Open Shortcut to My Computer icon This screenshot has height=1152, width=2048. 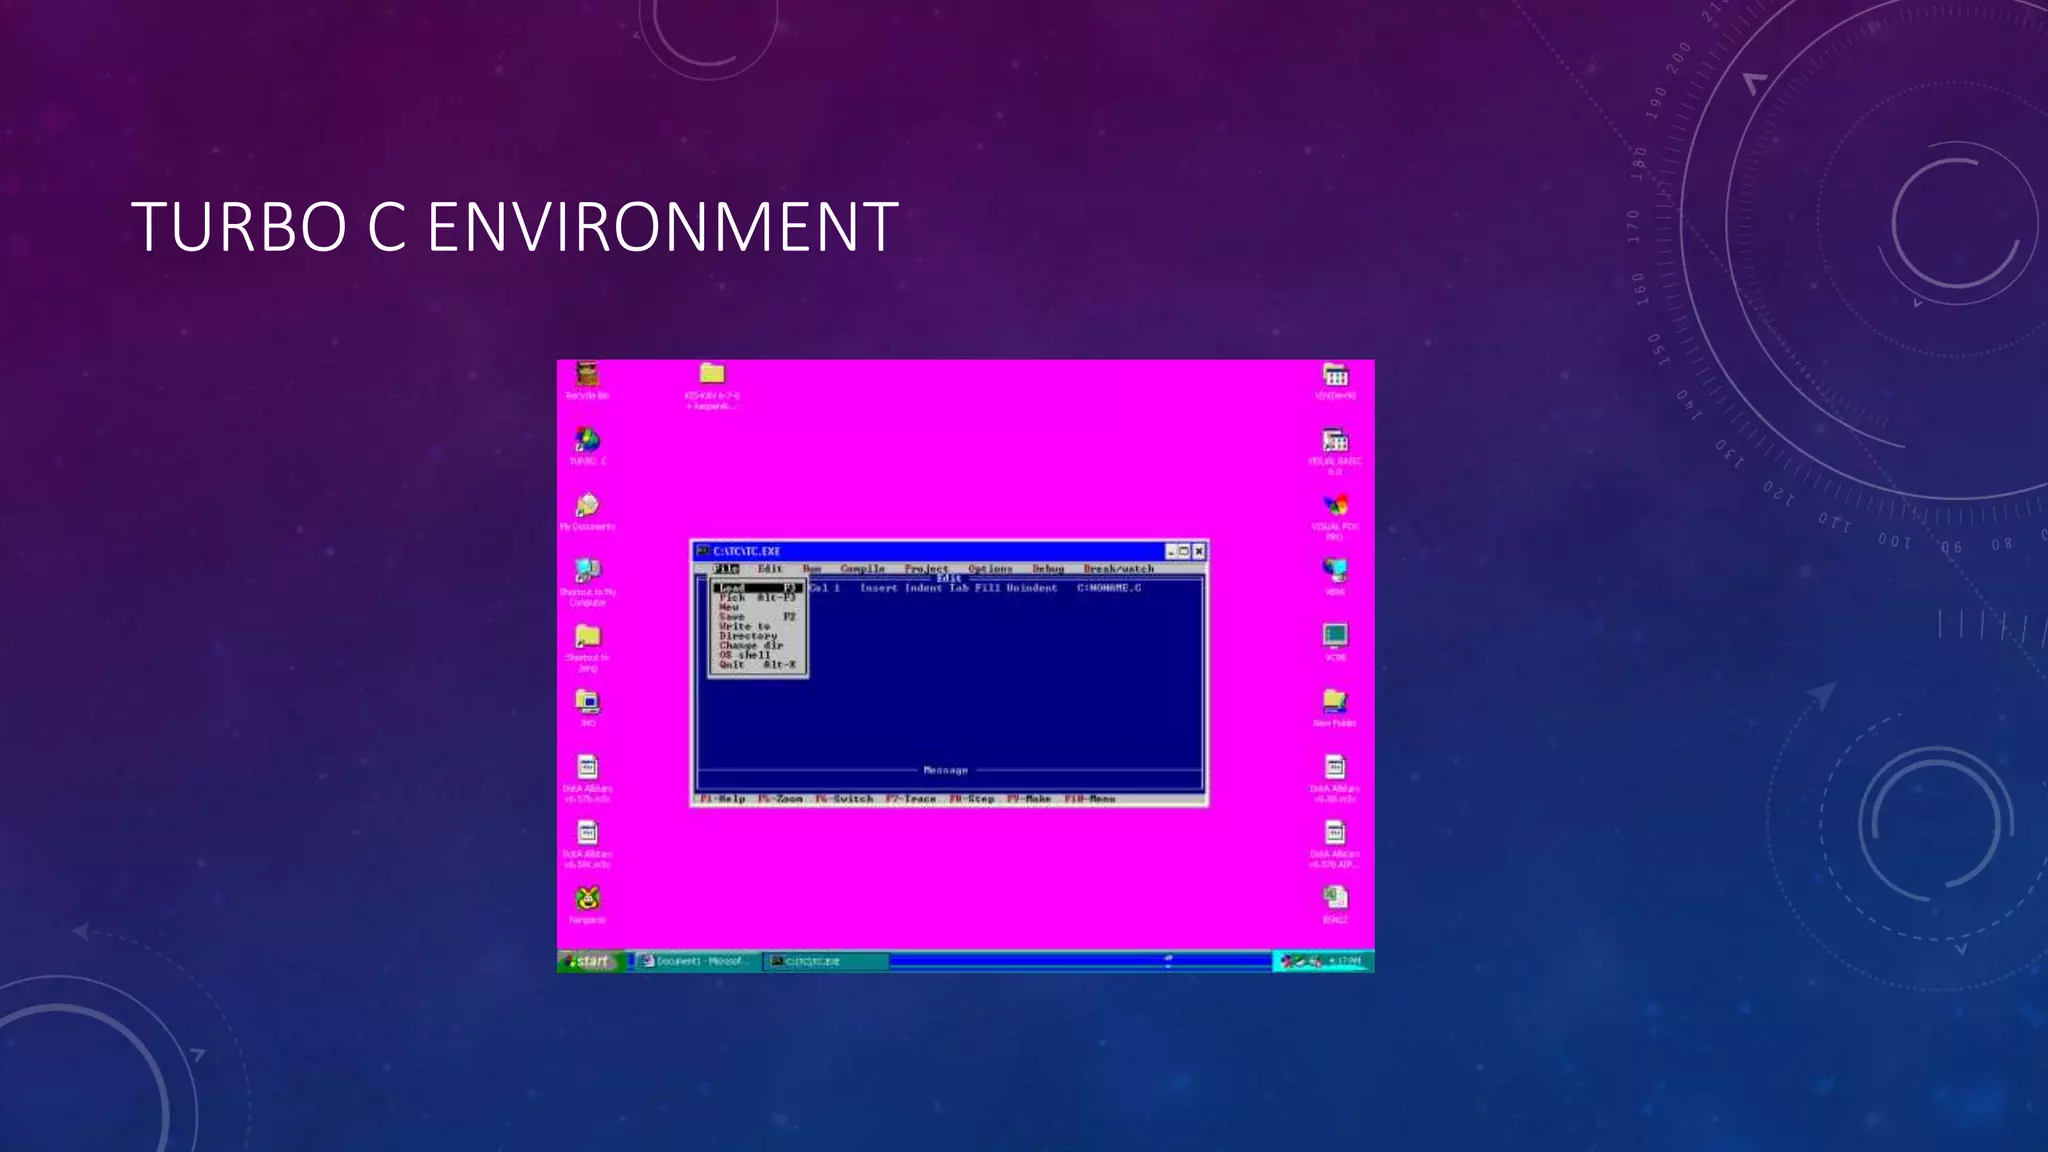(587, 572)
